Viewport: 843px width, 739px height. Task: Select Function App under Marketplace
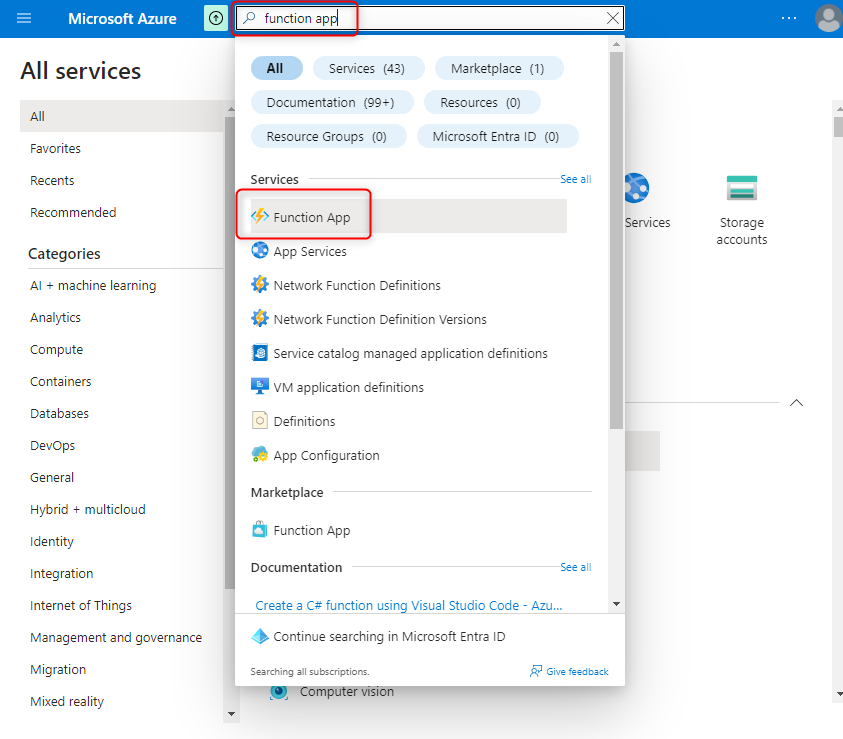click(308, 530)
